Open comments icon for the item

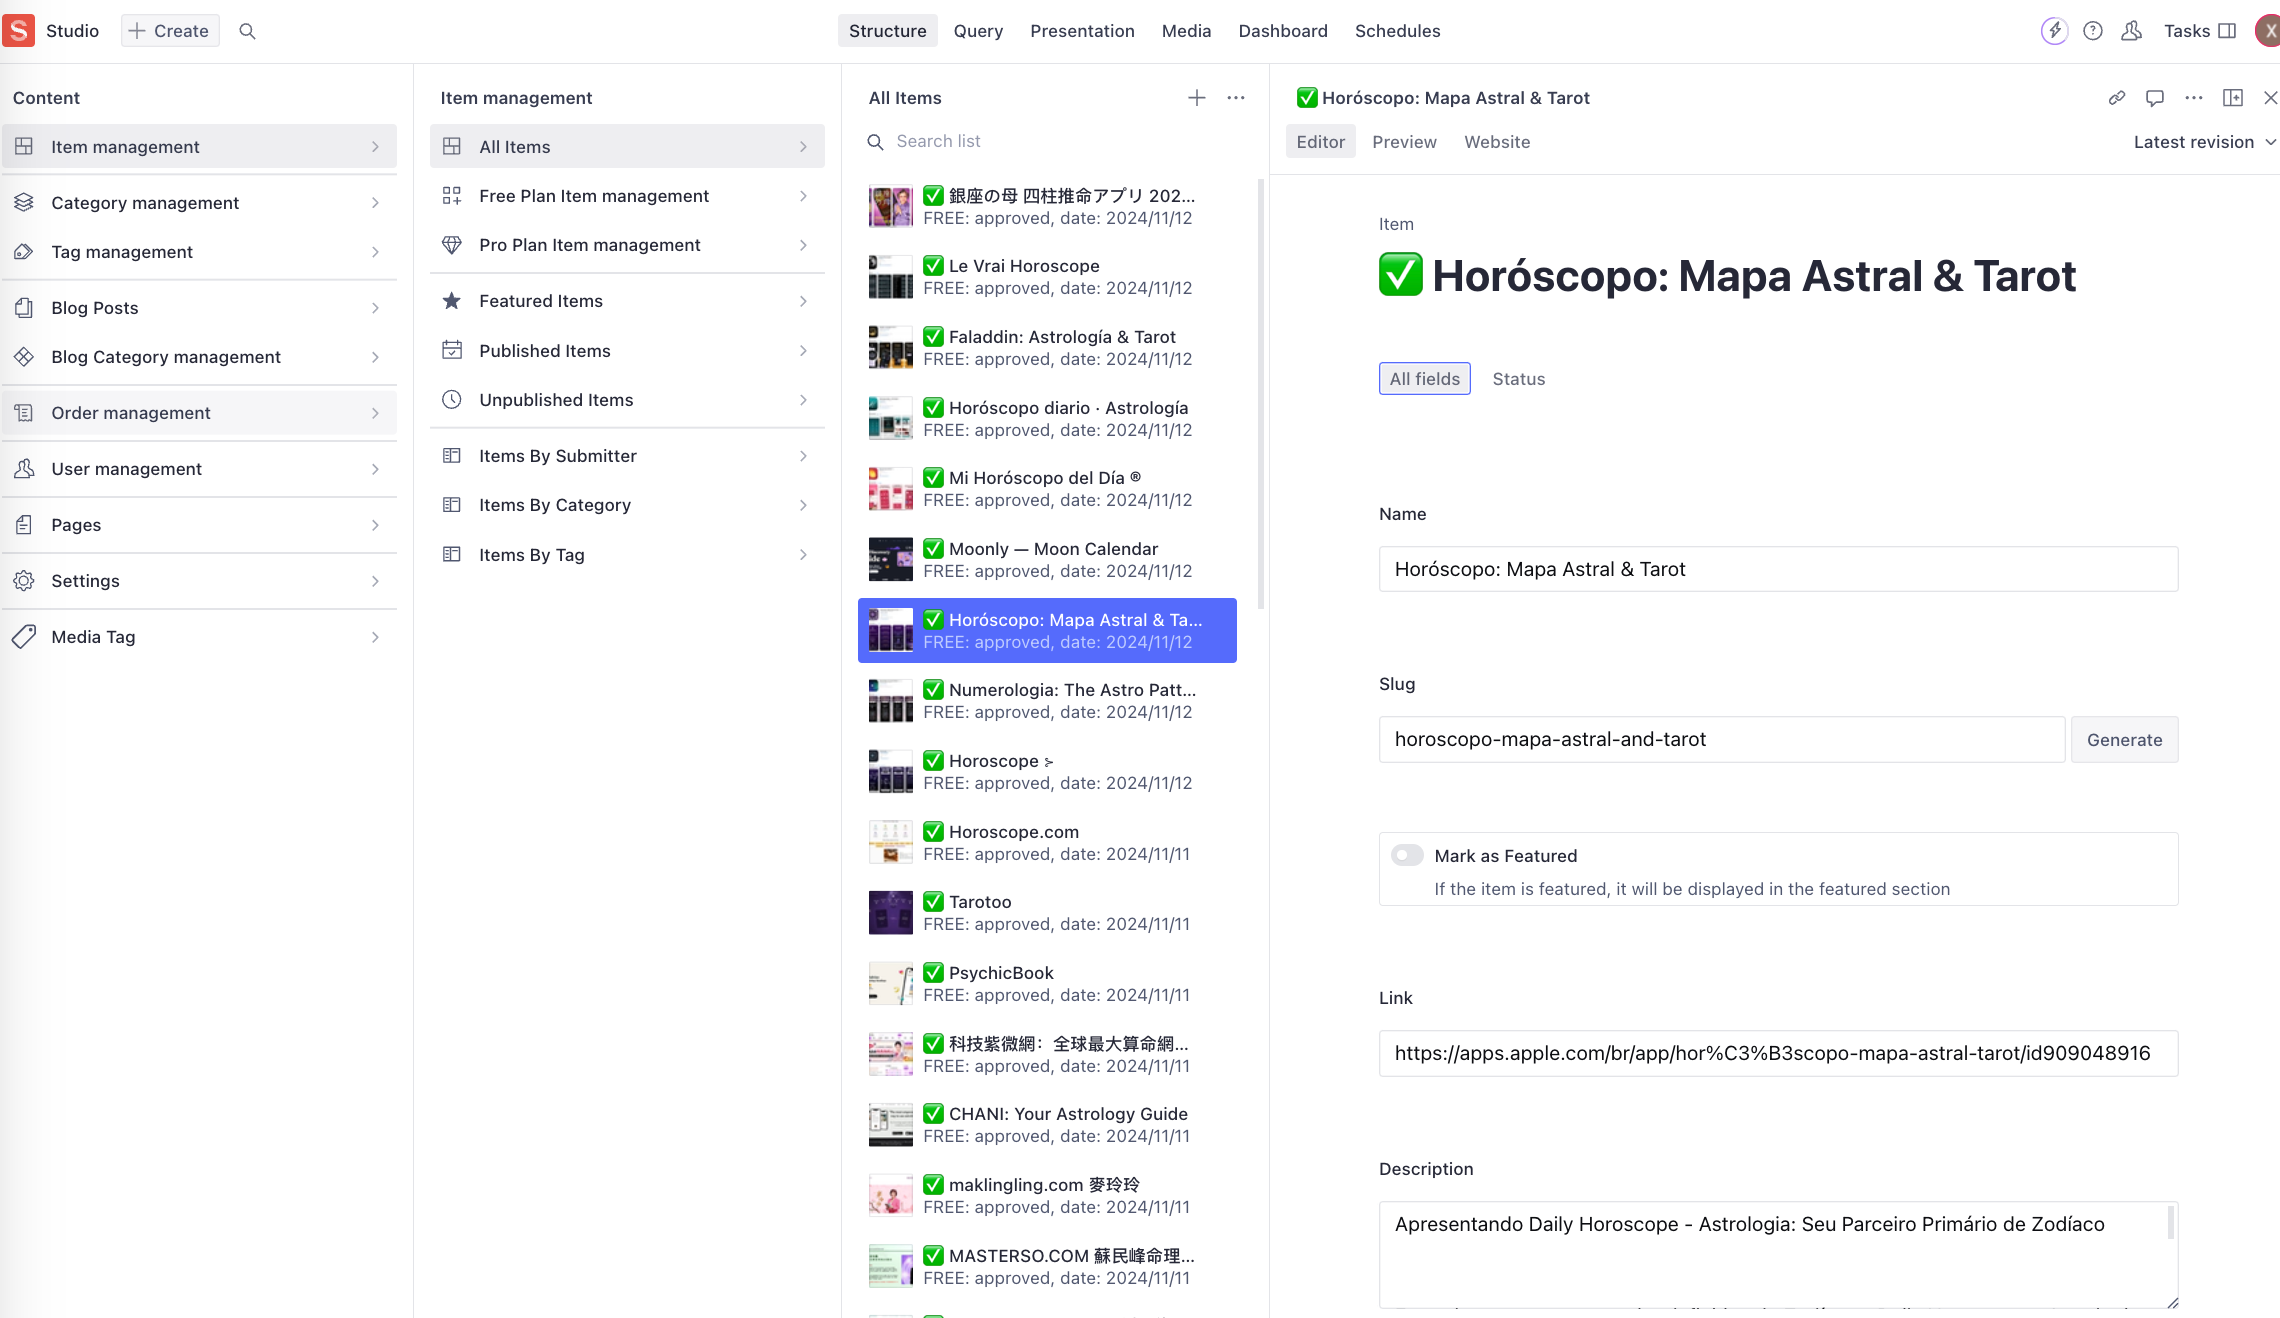tap(2155, 98)
